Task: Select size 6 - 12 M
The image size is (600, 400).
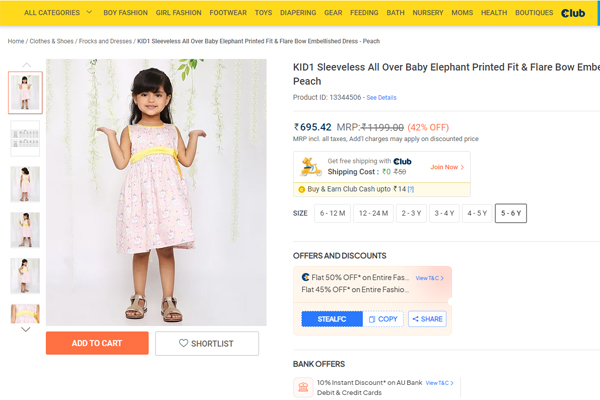Action: pyautogui.click(x=332, y=213)
